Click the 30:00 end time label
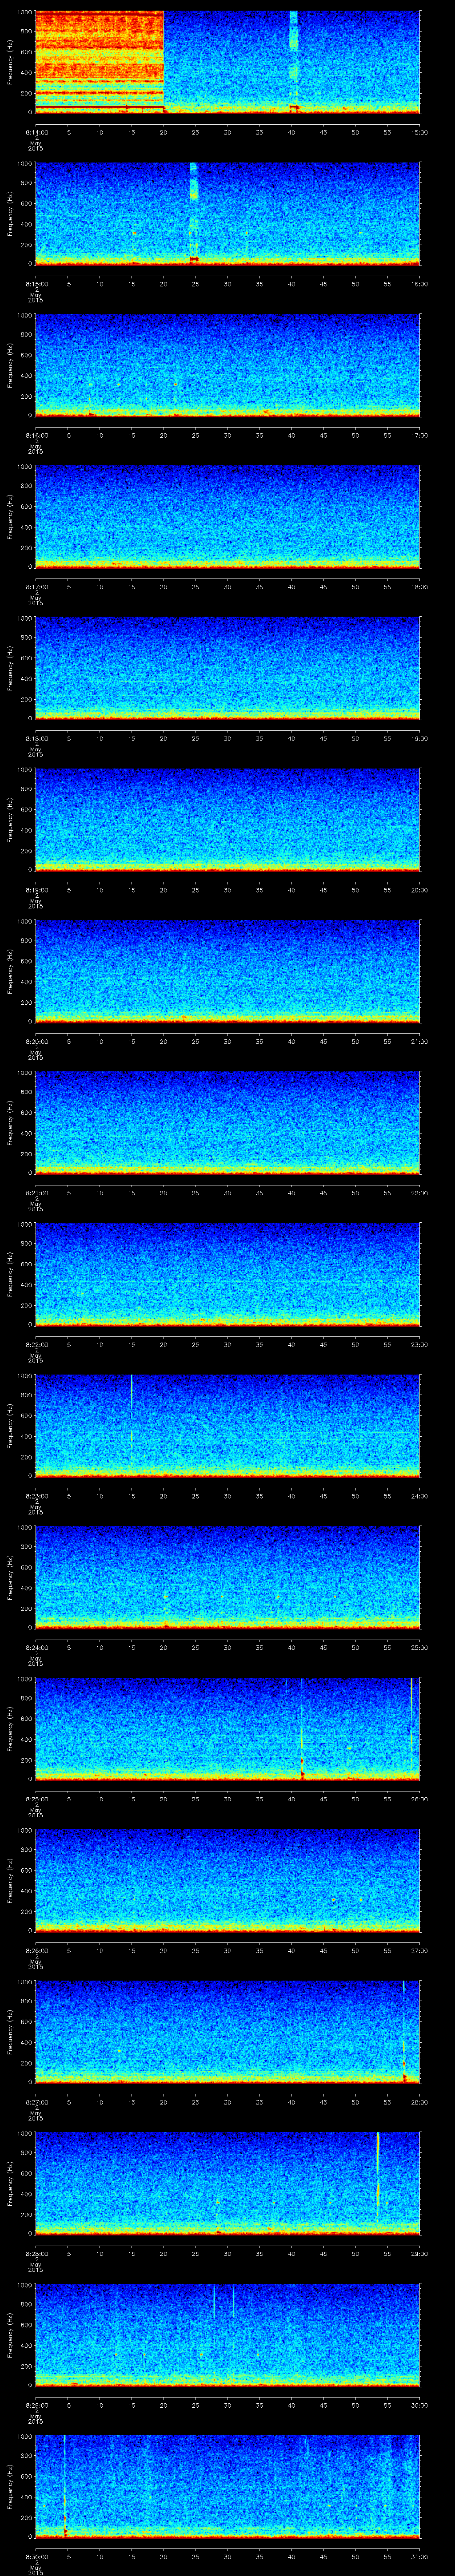Screen dimensions: 455x2576 point(420,2405)
